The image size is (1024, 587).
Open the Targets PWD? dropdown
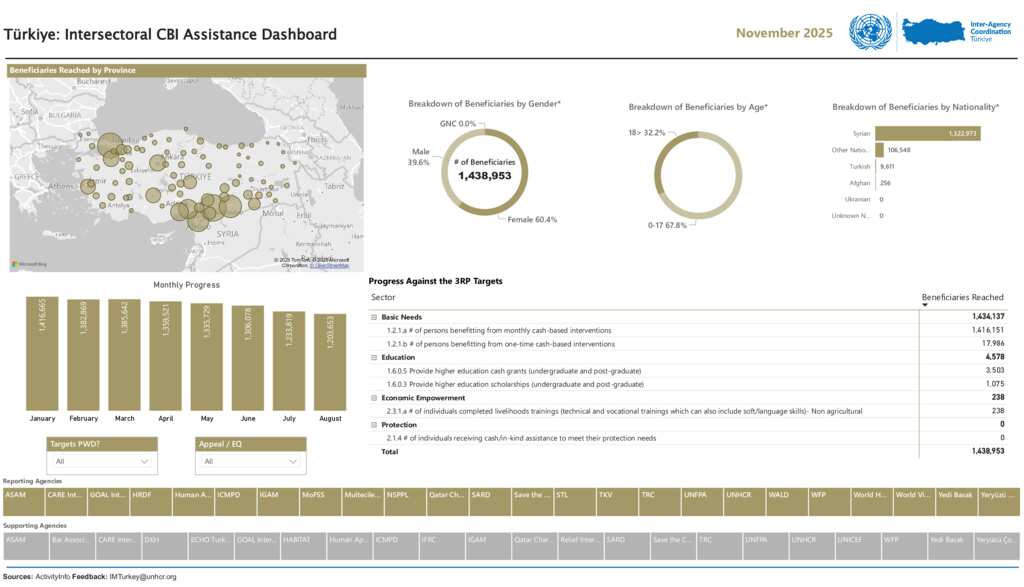[102, 461]
